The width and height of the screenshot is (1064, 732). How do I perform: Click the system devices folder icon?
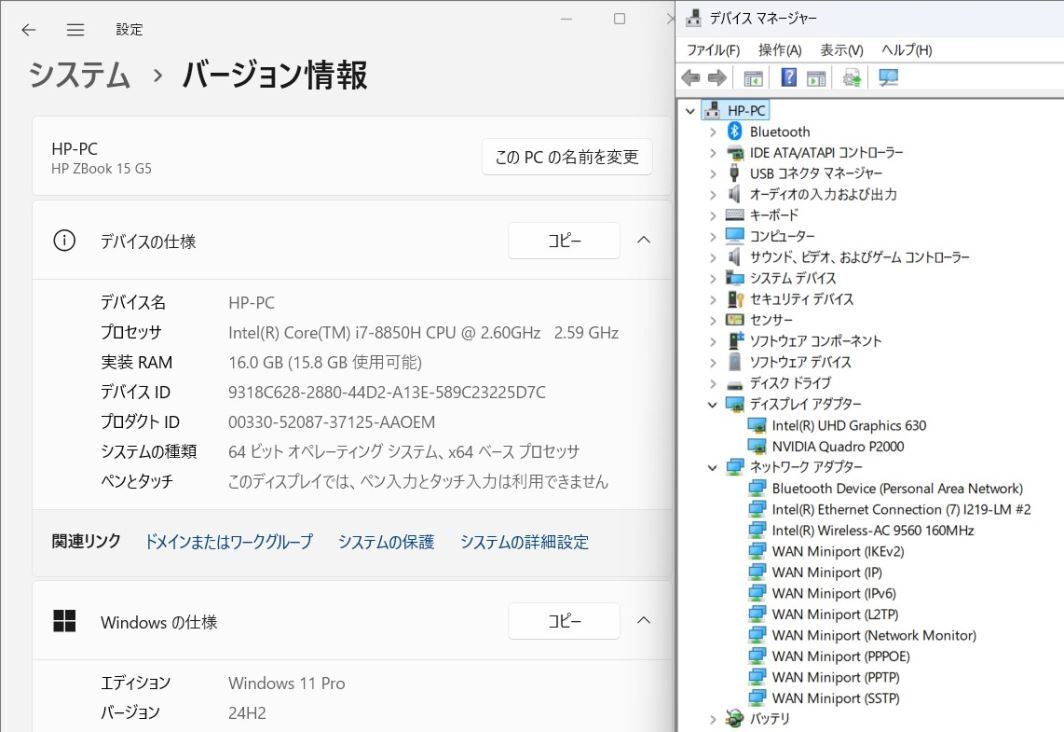coord(735,277)
